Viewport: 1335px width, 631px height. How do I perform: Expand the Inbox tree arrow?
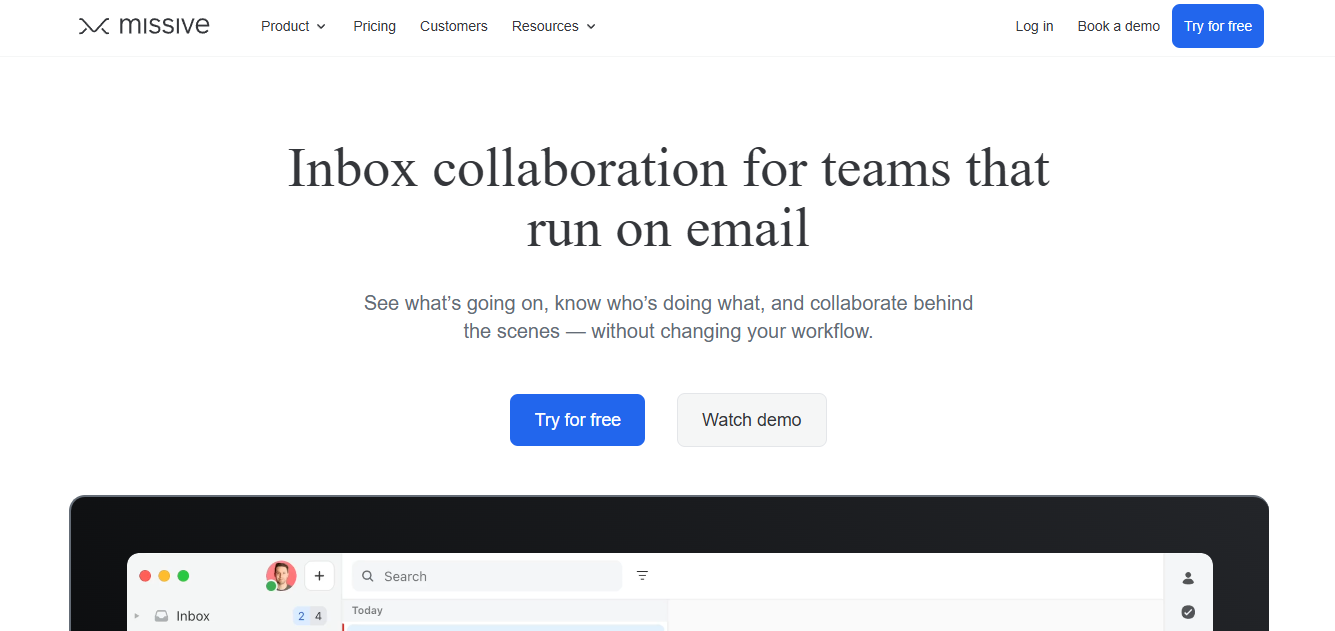click(137, 616)
